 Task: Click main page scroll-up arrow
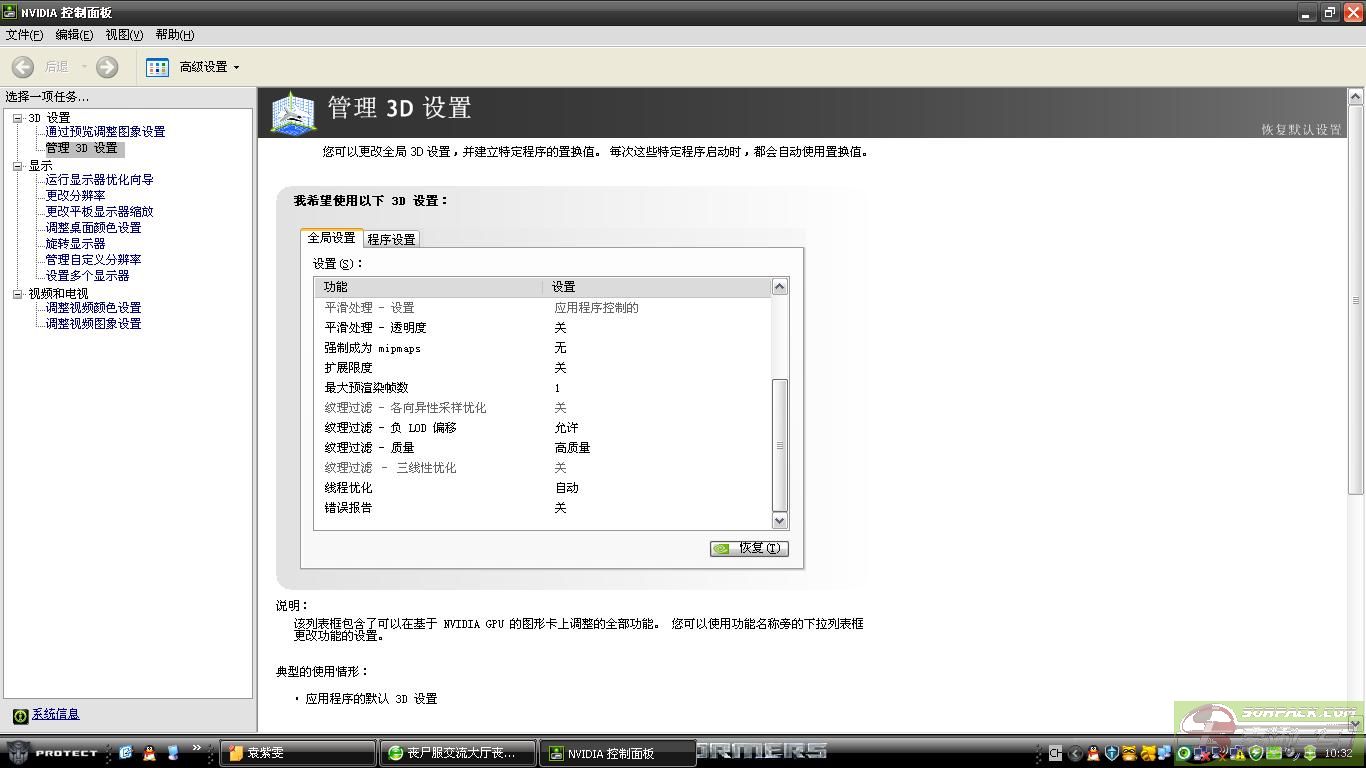[x=1356, y=97]
